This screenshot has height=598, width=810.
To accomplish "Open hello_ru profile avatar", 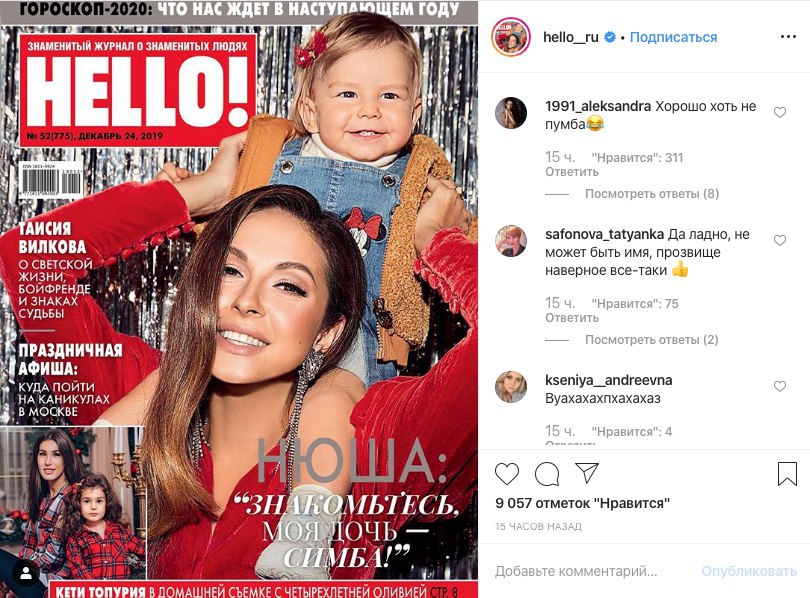I will coord(511,37).
